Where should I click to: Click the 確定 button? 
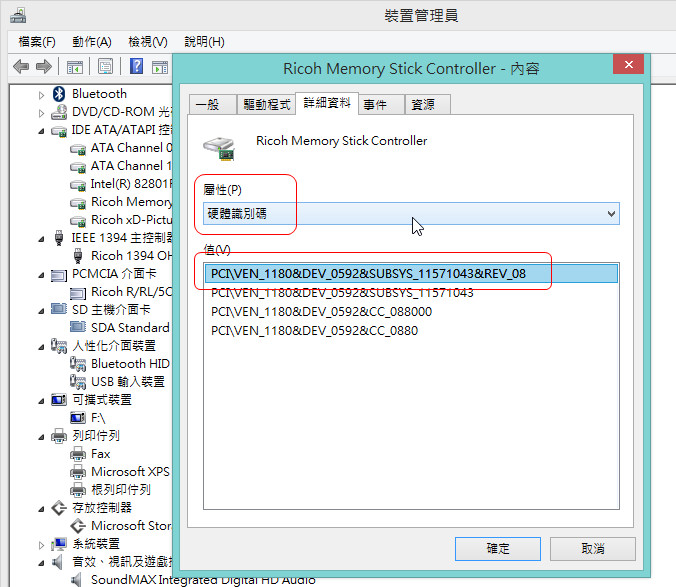[498, 549]
